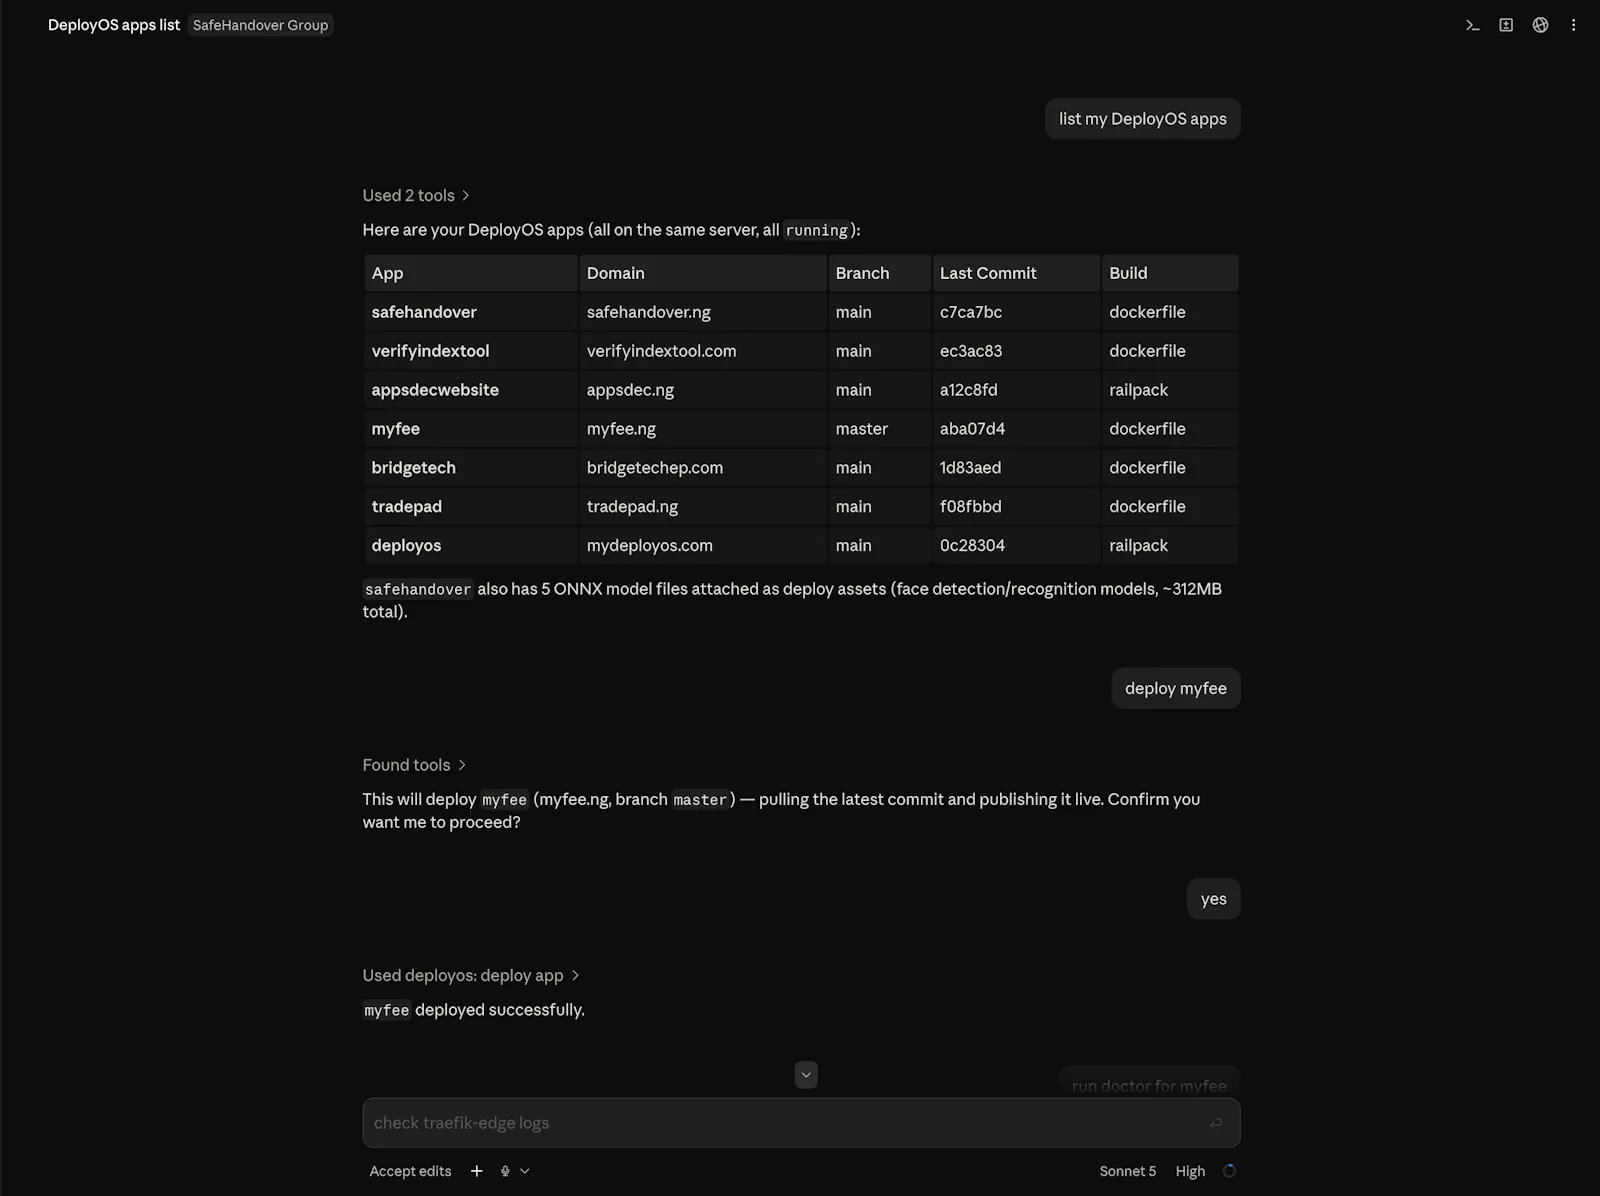Open the Sonnet 5 model selector
This screenshot has width=1600, height=1196.
coord(1127,1171)
